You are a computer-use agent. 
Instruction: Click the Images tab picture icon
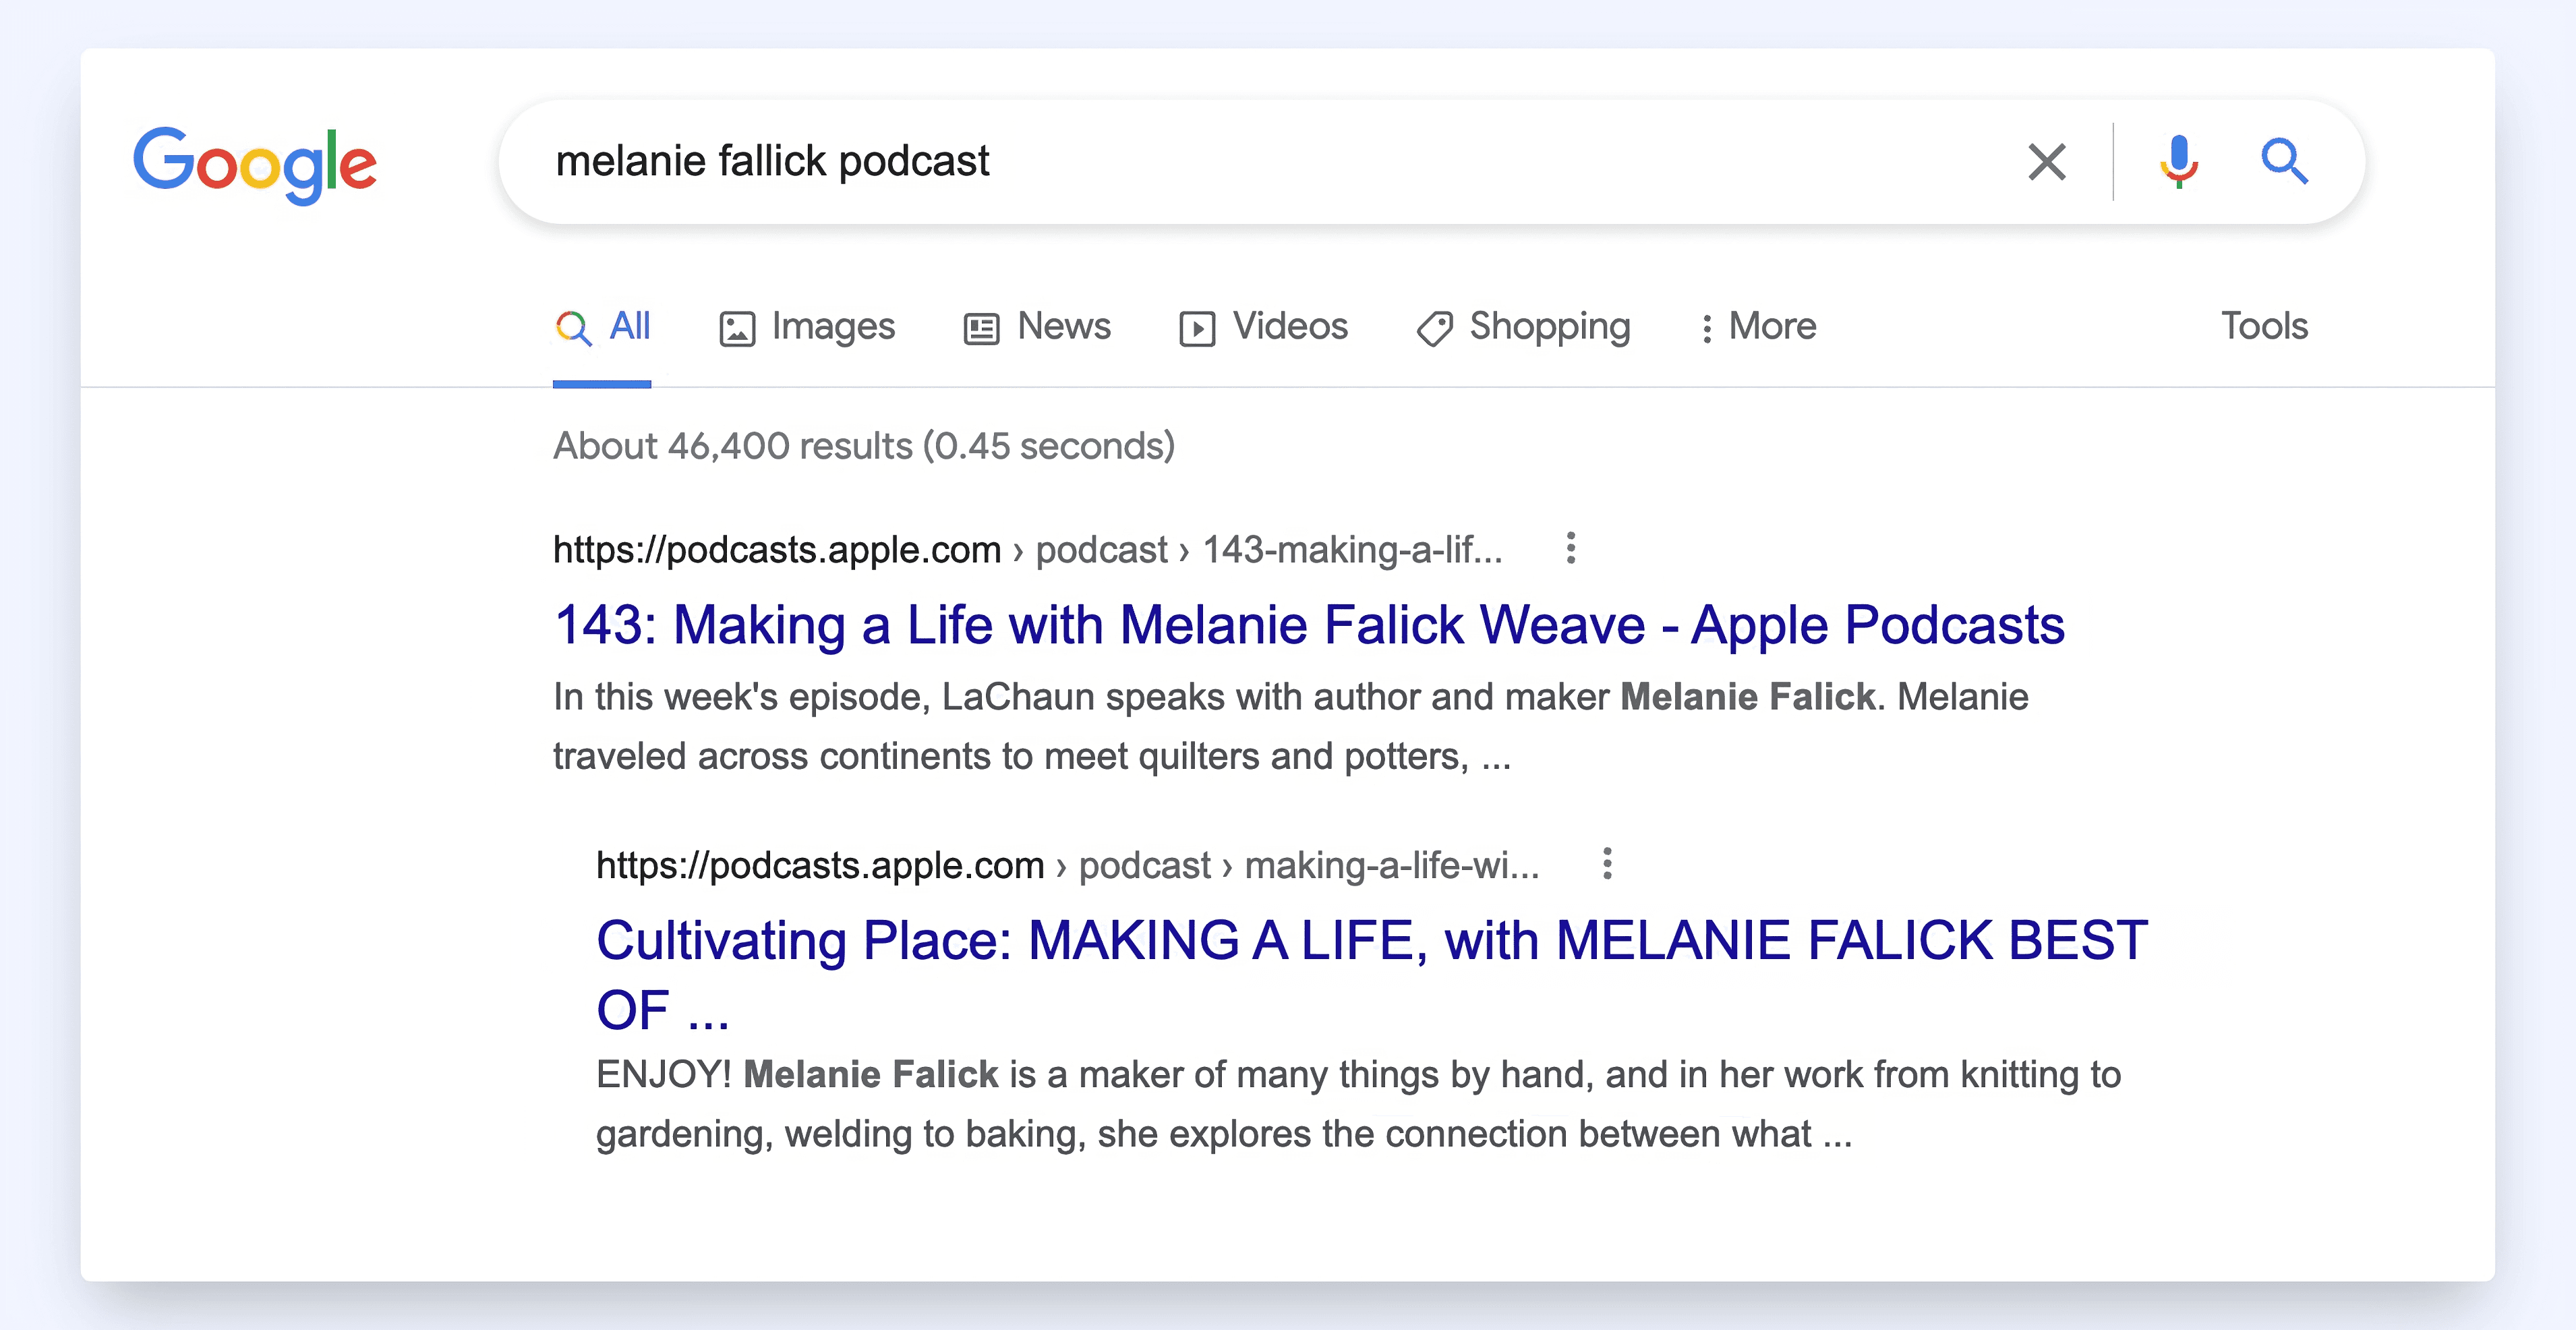click(x=737, y=328)
